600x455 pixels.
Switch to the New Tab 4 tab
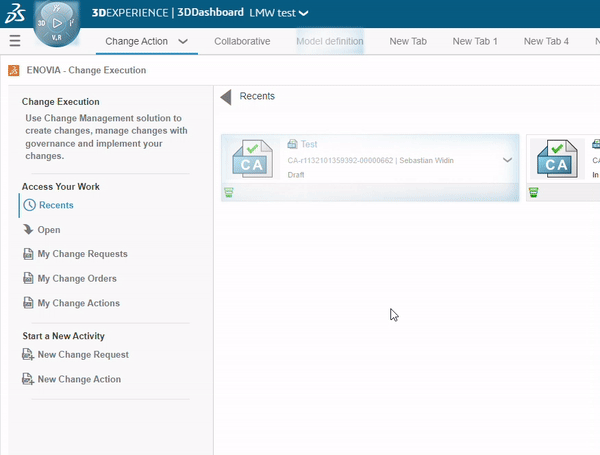pyautogui.click(x=546, y=41)
